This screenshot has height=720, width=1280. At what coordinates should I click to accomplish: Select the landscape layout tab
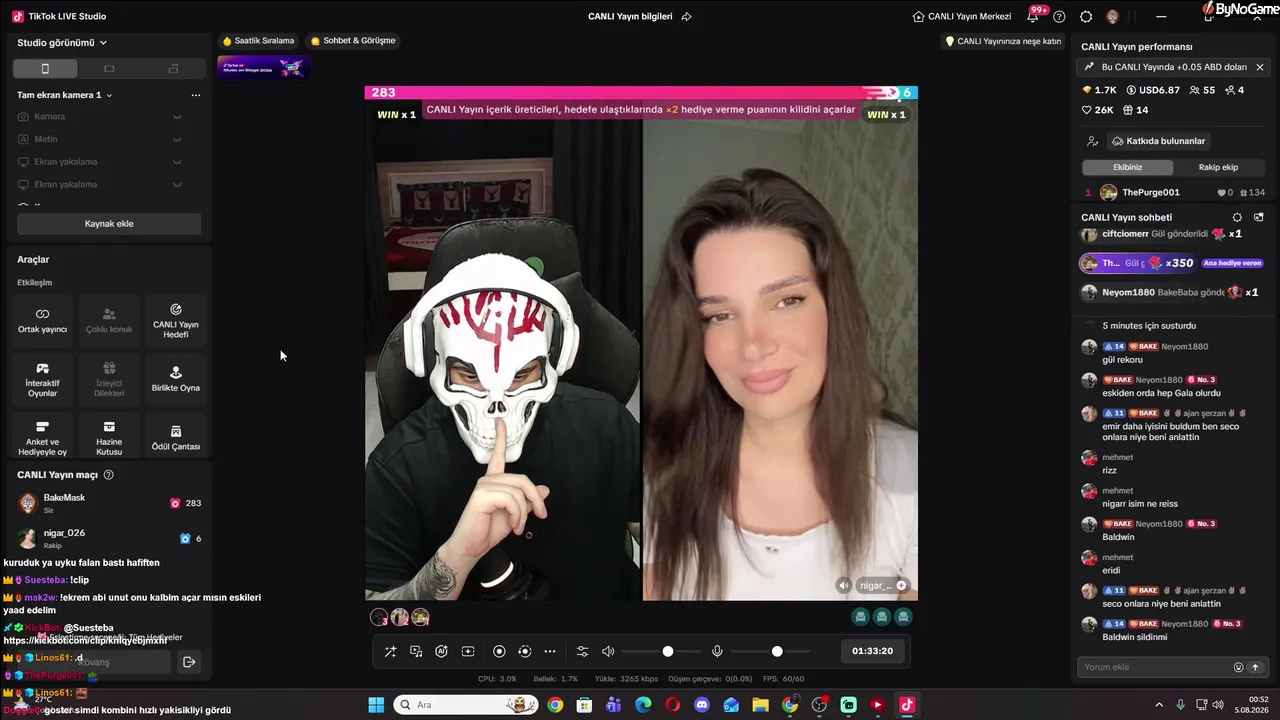[109, 68]
